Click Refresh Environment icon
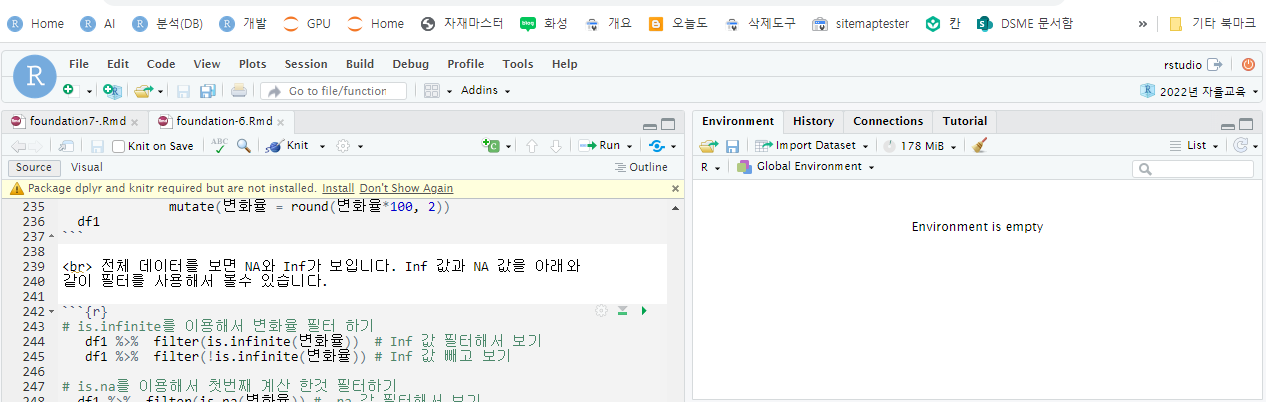The image size is (1266, 402). tap(1240, 145)
